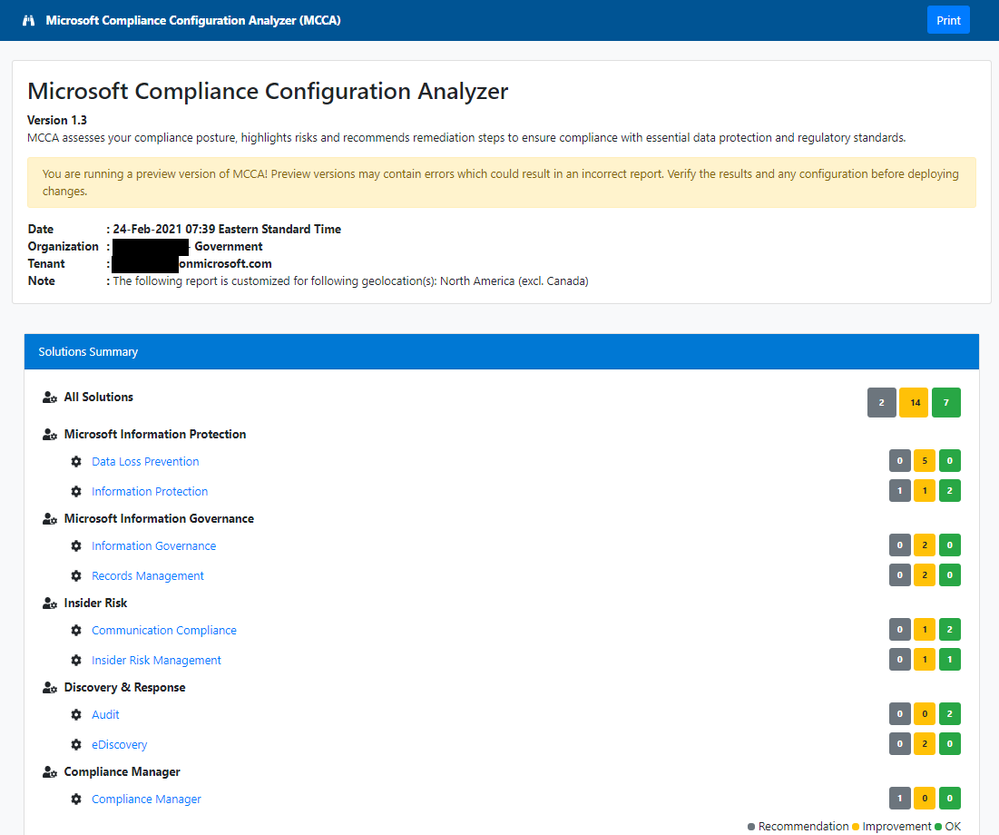999x835 pixels.
Task: Open the Communication Compliance link
Action: coord(164,630)
